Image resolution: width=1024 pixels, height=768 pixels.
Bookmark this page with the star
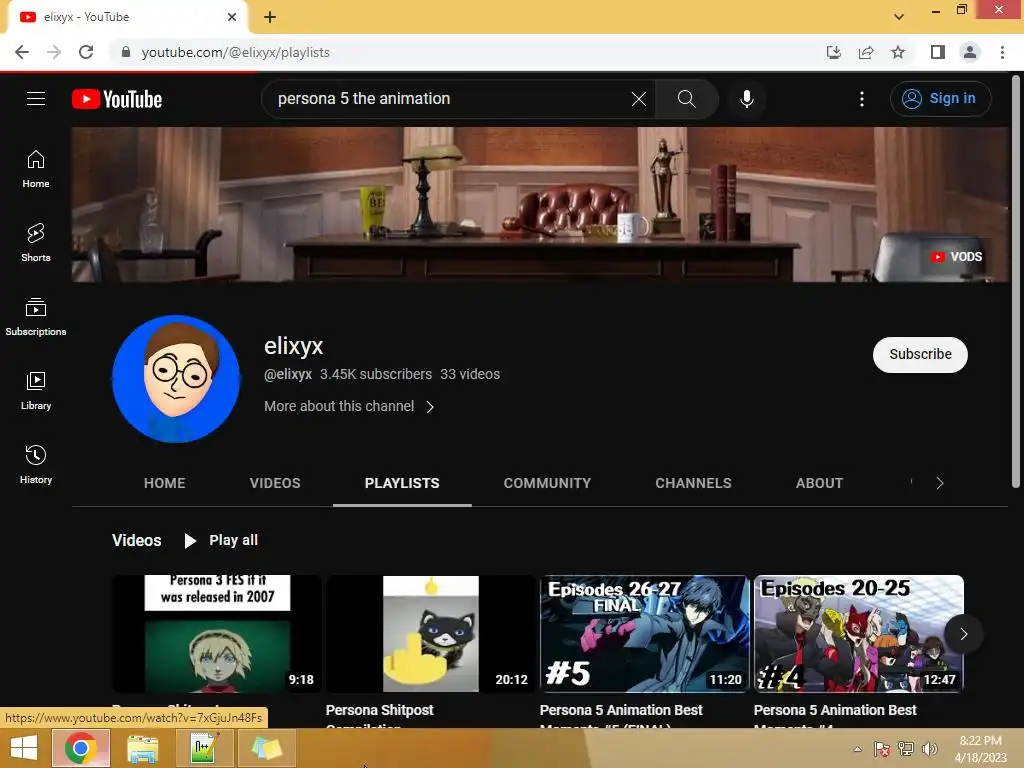[898, 52]
